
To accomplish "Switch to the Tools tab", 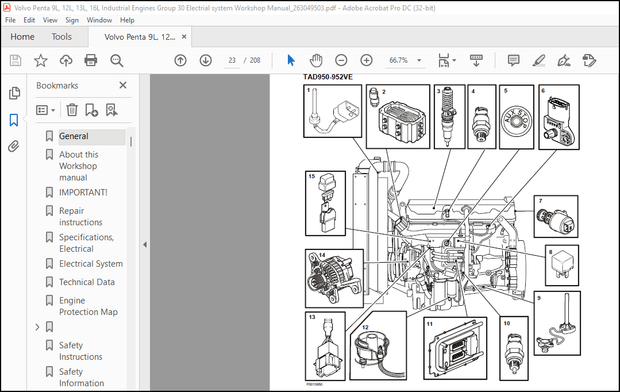I will coord(62,37).
